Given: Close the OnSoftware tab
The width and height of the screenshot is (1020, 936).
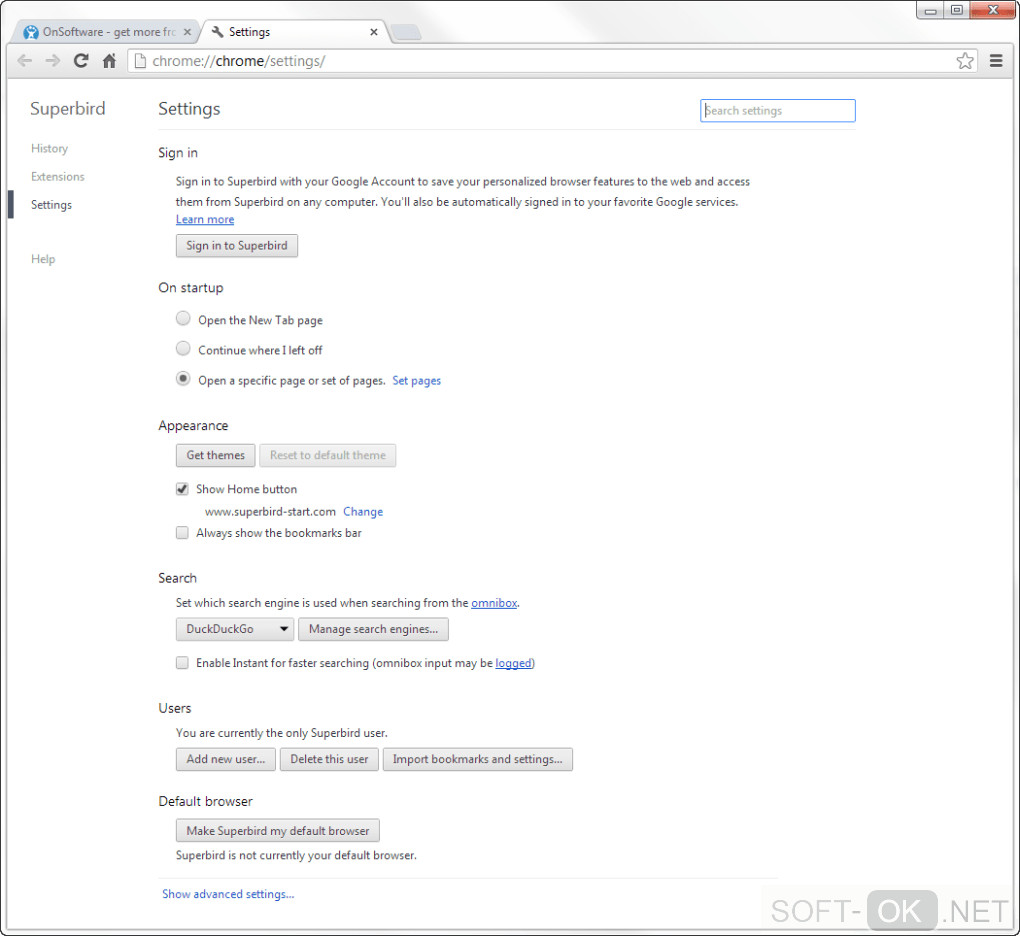Looking at the screenshot, I should 187,32.
